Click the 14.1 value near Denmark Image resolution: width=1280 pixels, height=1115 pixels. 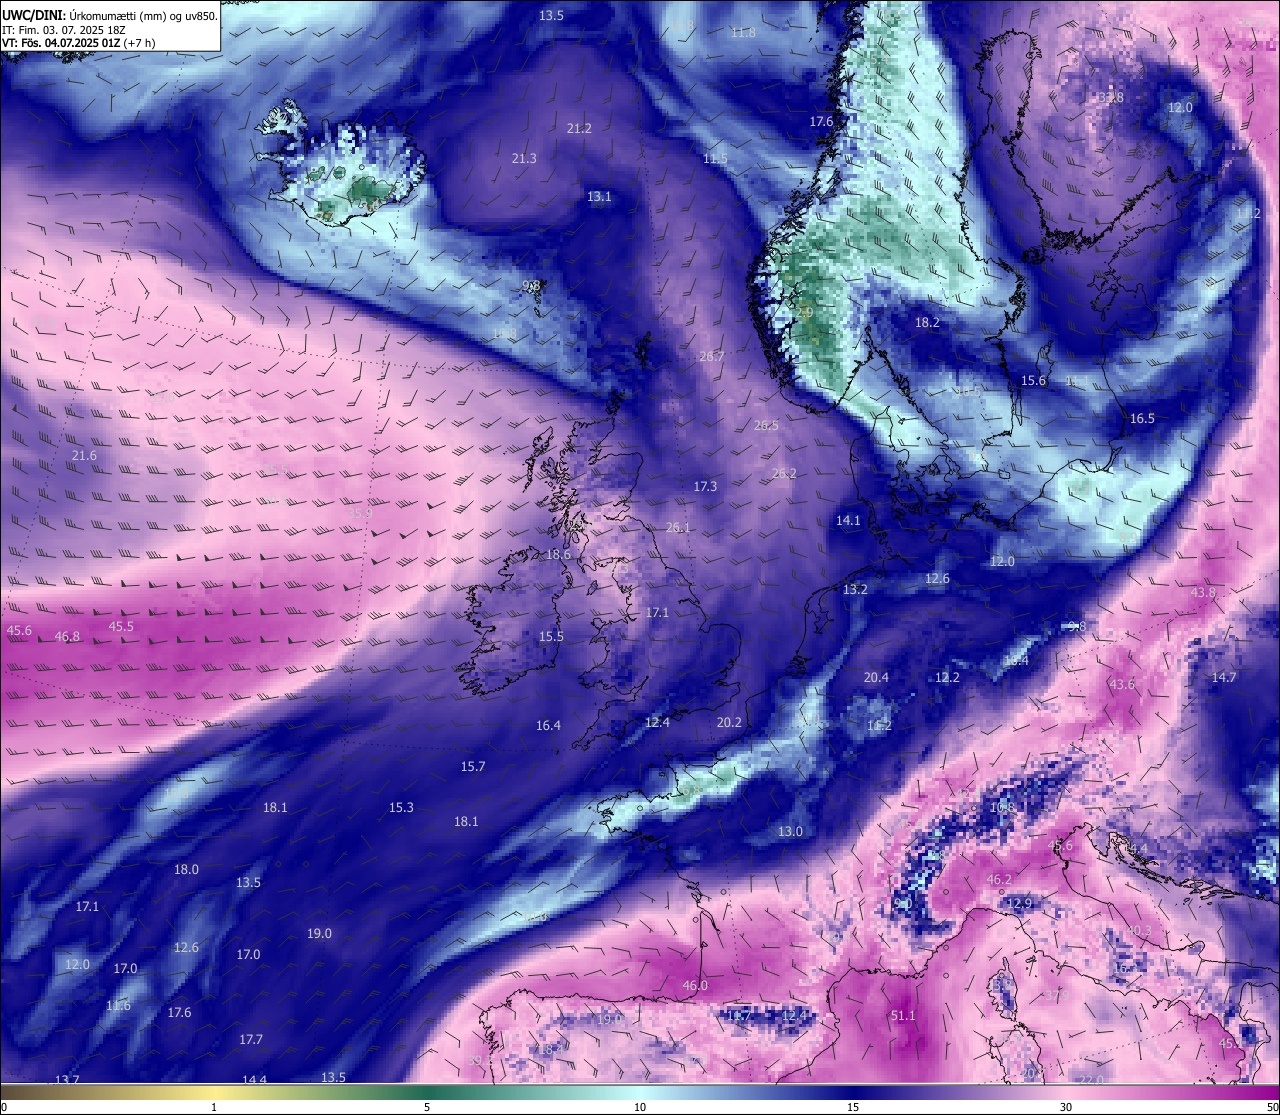tap(848, 520)
